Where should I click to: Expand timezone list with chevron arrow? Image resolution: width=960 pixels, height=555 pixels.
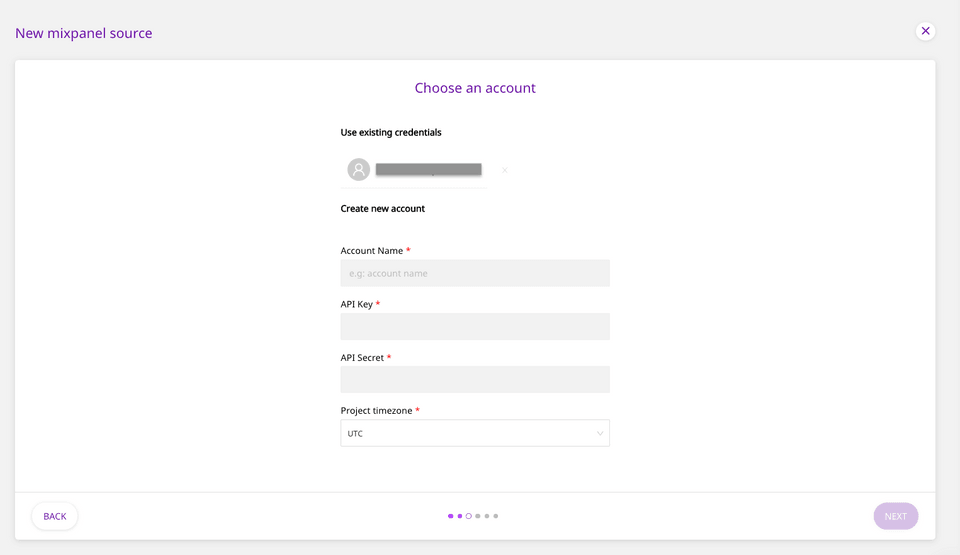pyautogui.click(x=600, y=433)
